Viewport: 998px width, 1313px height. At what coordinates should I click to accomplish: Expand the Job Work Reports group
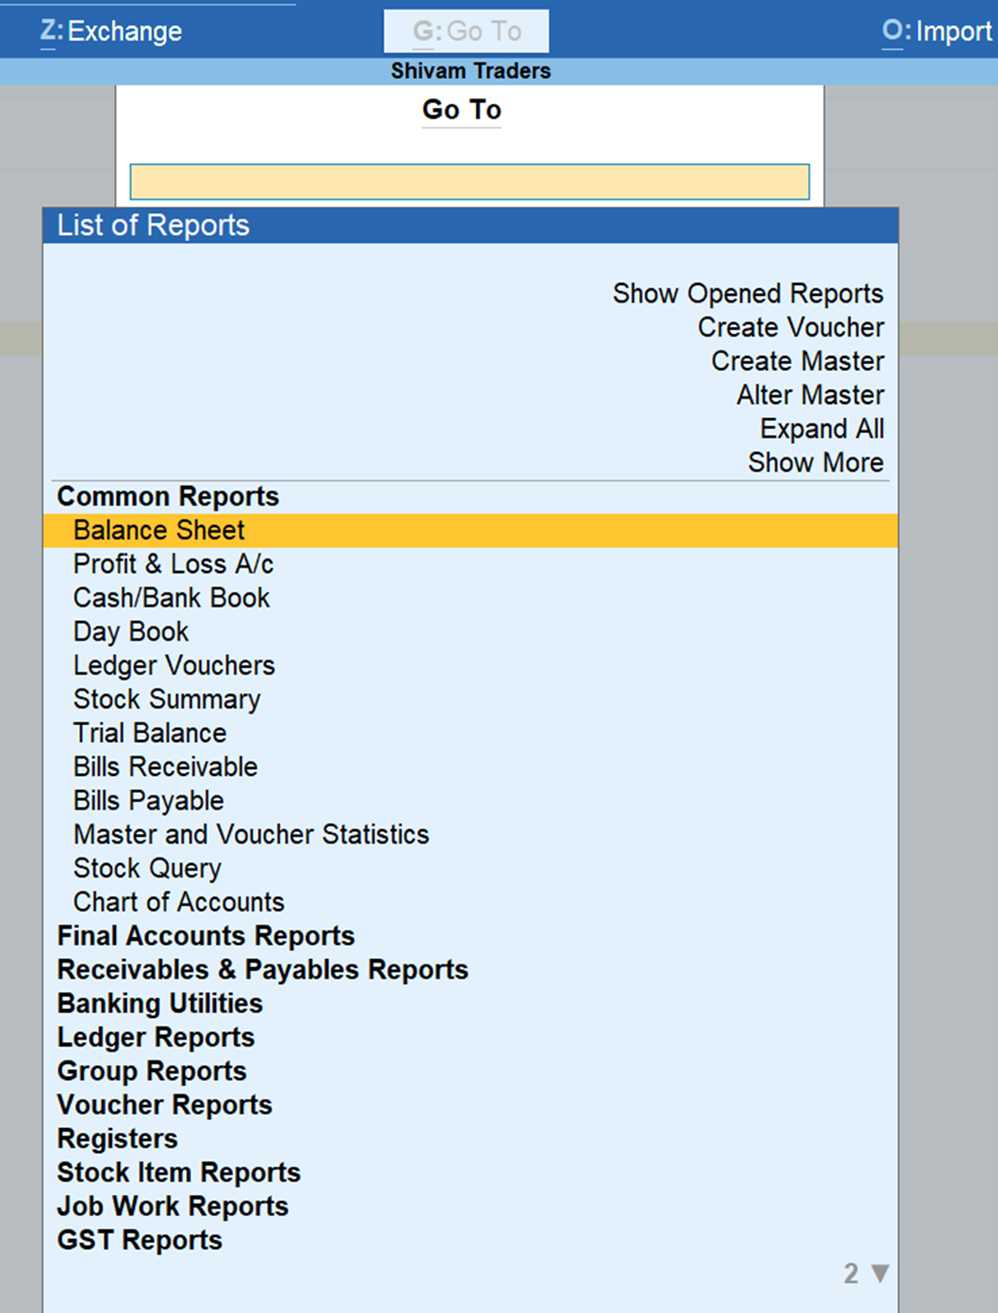pos(173,1206)
